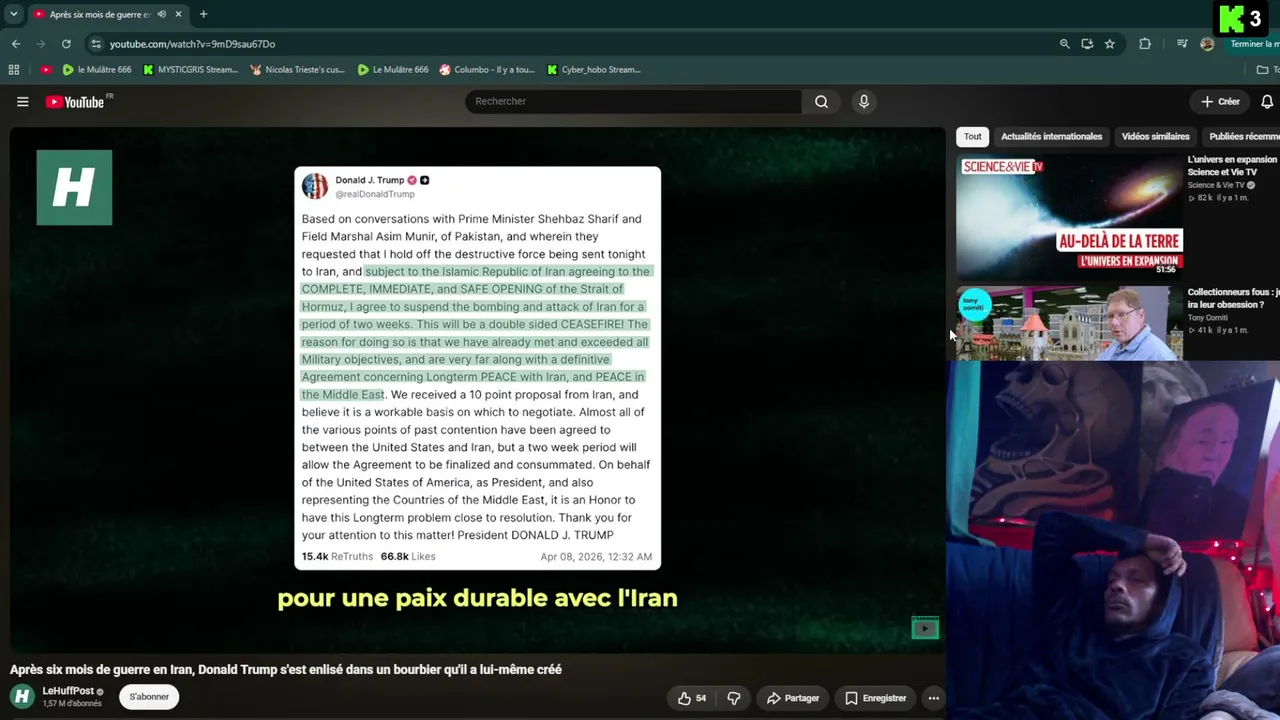Screen dimensions: 1280x720
Task: Open the 'MYSTICGRIS Stream...' bookmark
Action: coord(190,70)
